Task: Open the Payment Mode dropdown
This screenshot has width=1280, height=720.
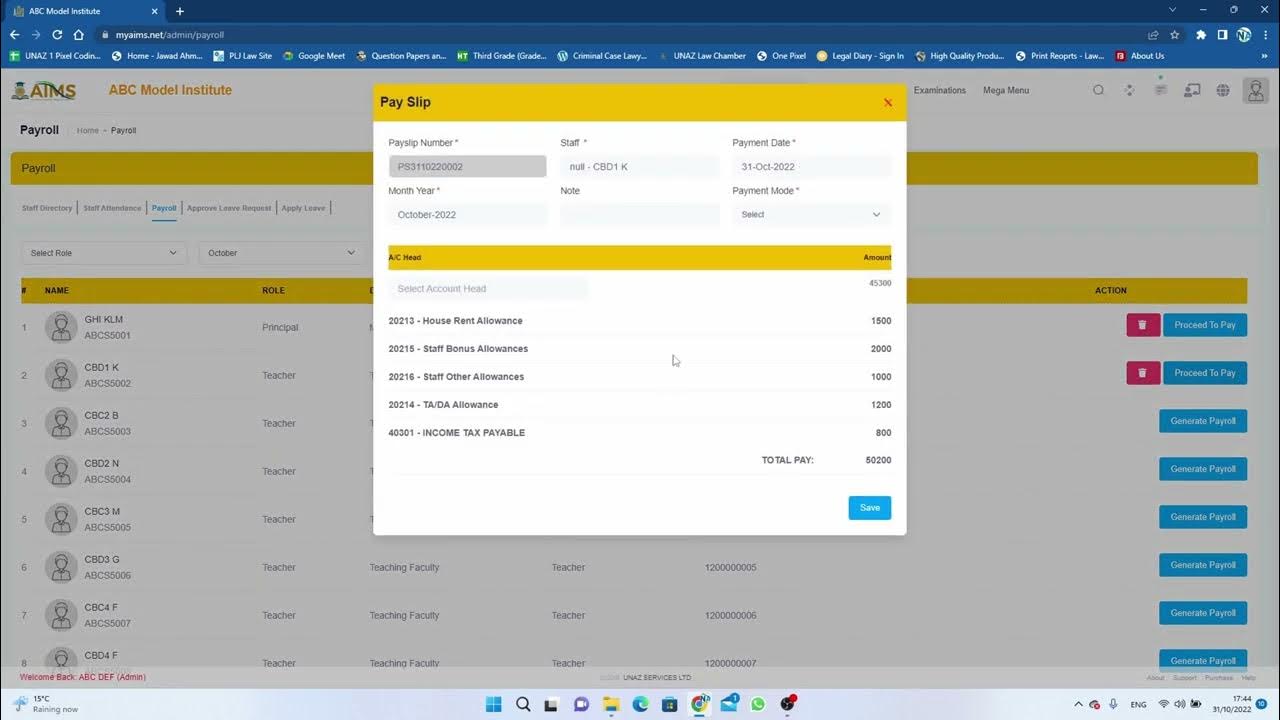Action: pos(812,214)
